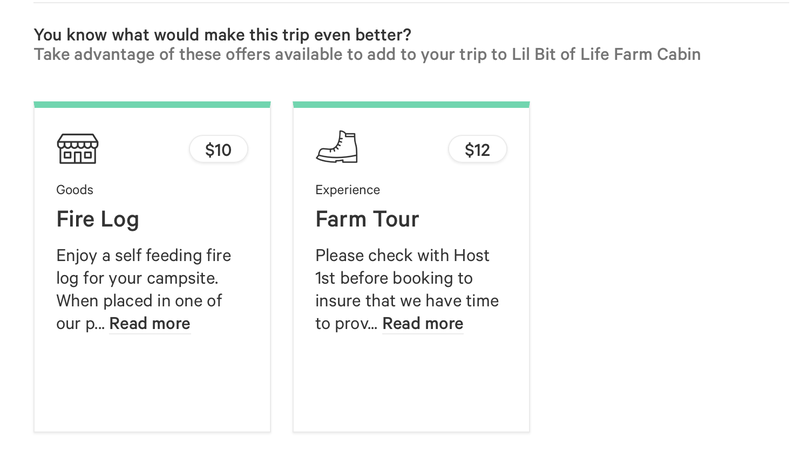Screen dimensions: 800x466
Task: Click the hiking boot icon on Farm Tour
Action: coord(337,147)
